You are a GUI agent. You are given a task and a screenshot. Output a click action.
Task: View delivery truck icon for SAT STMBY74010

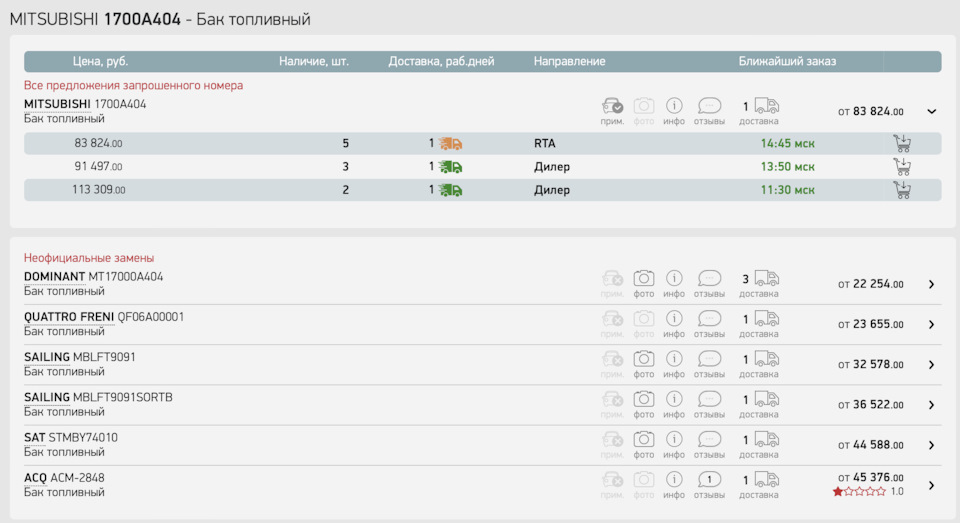click(x=766, y=439)
